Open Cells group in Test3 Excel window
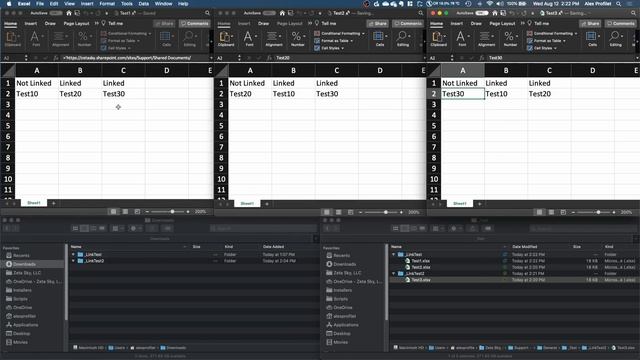Viewport: 640px width, 360px height. 592,39
